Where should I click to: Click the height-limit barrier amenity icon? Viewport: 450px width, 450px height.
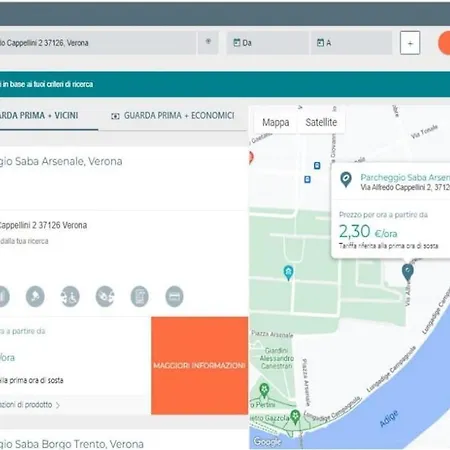tap(174, 296)
